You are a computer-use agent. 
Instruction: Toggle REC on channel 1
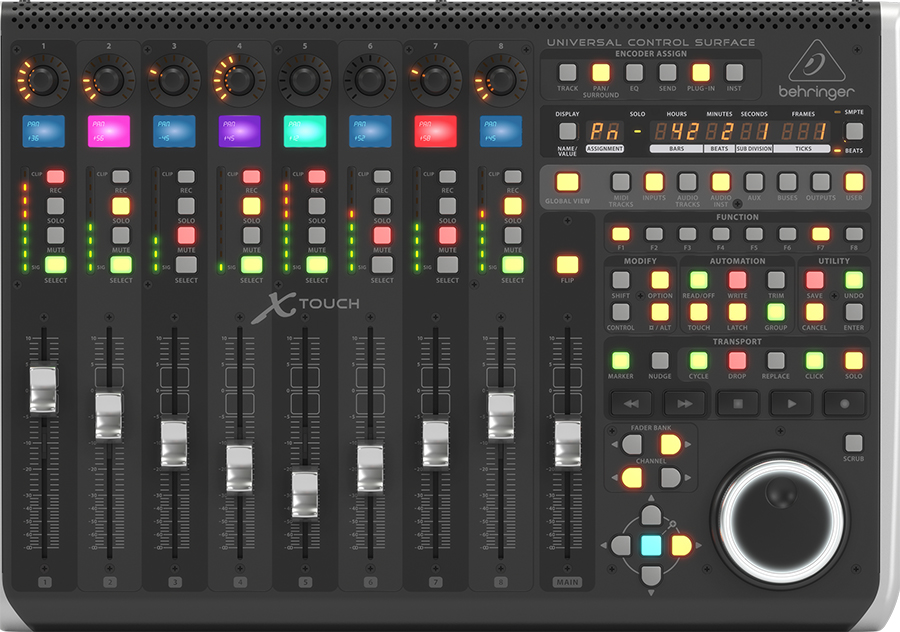click(56, 176)
